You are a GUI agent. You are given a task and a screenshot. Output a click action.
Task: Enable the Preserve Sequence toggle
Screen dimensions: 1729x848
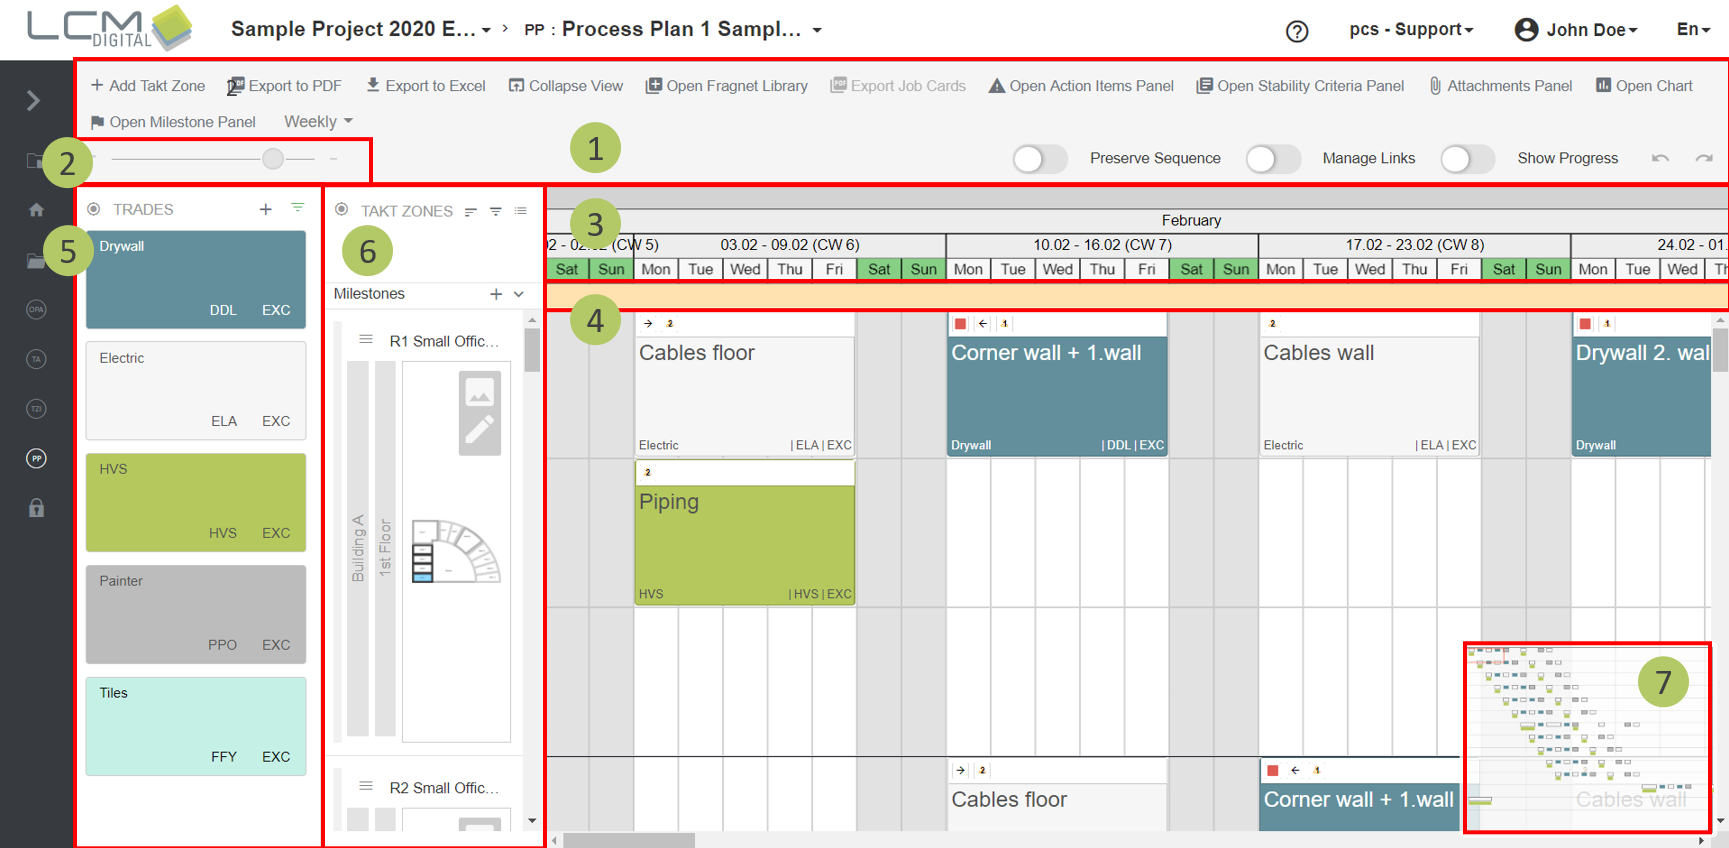tap(1039, 159)
